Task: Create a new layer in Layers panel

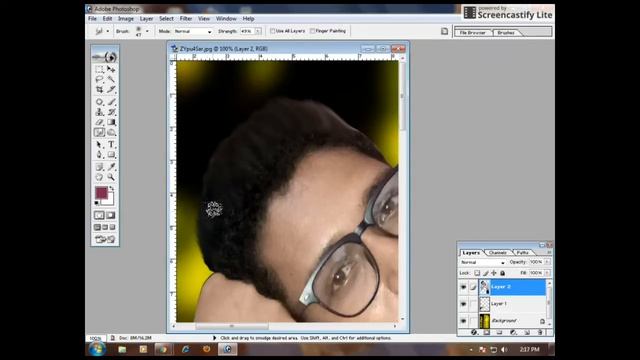Action: (527, 332)
